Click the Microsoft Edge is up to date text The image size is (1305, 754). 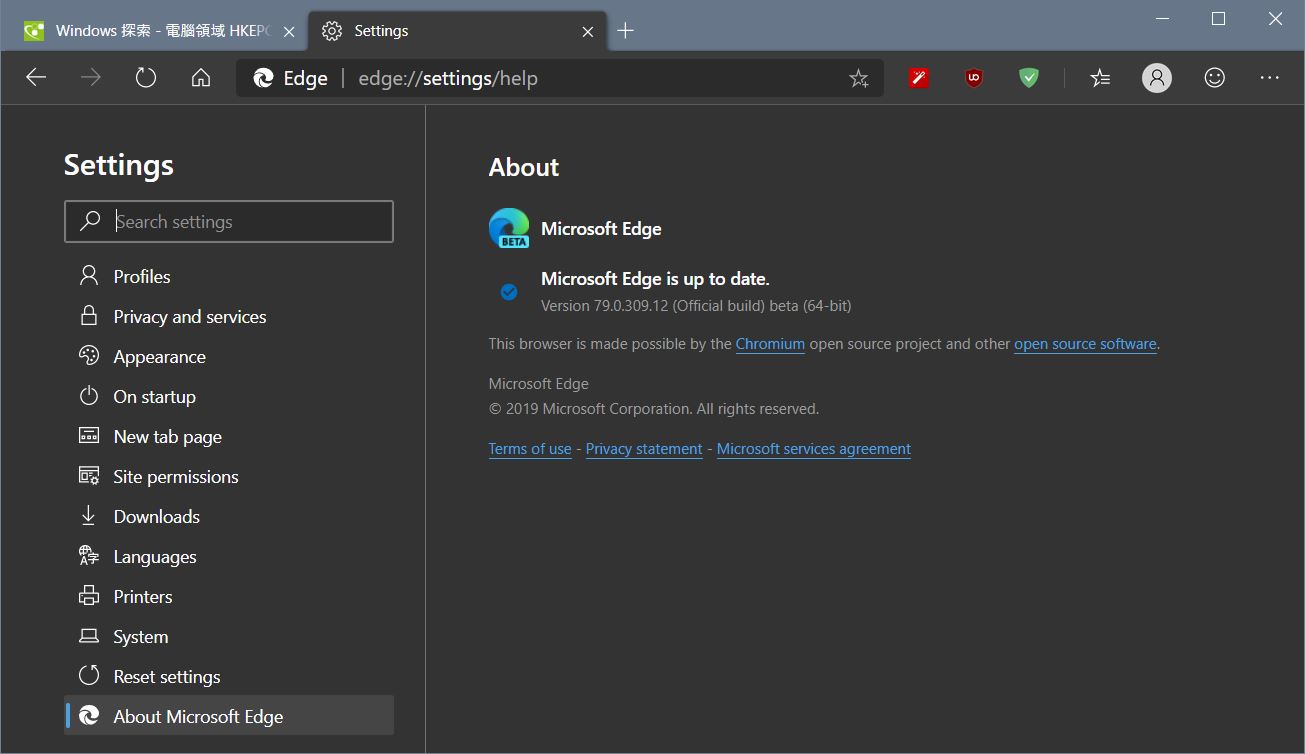(655, 279)
